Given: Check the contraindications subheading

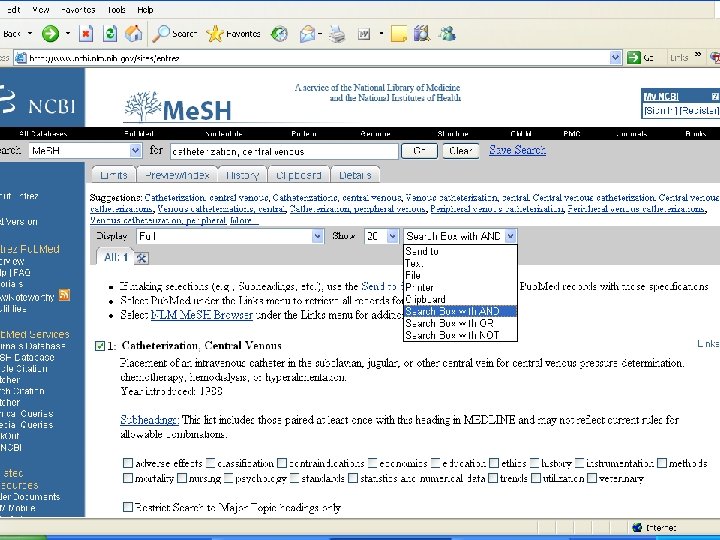Looking at the screenshot, I should coord(282,463).
